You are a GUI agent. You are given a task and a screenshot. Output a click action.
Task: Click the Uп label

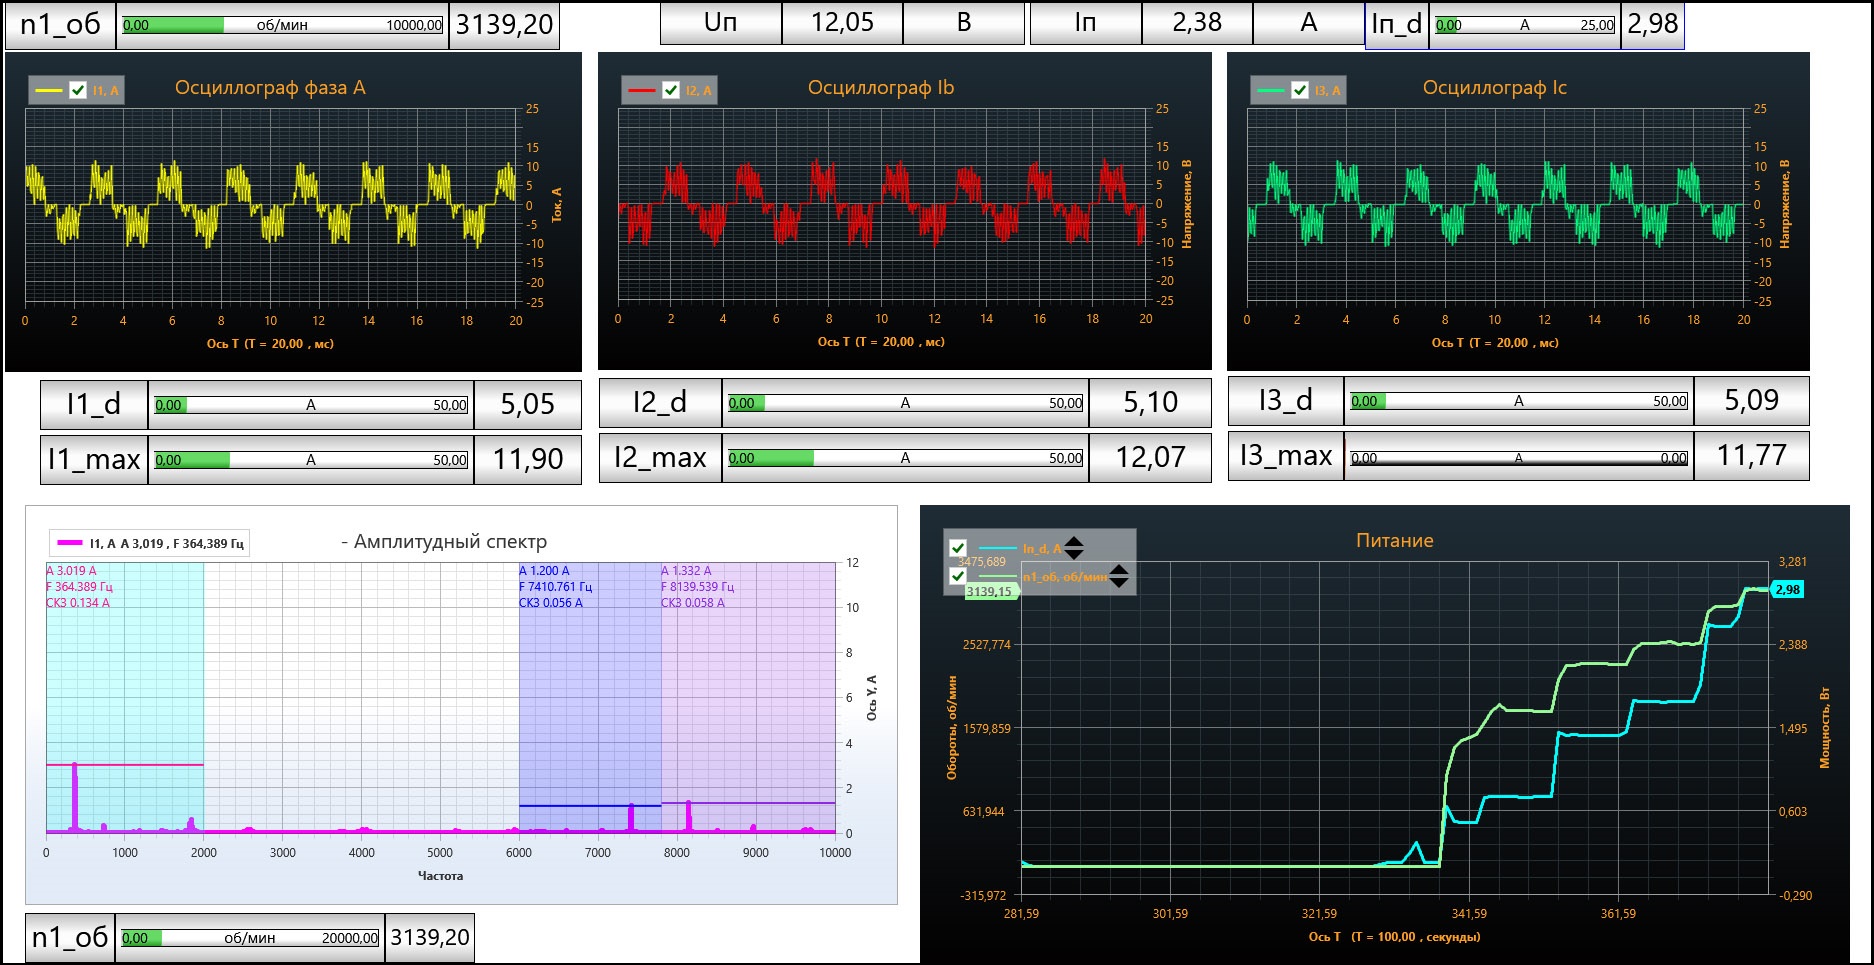[x=721, y=23]
